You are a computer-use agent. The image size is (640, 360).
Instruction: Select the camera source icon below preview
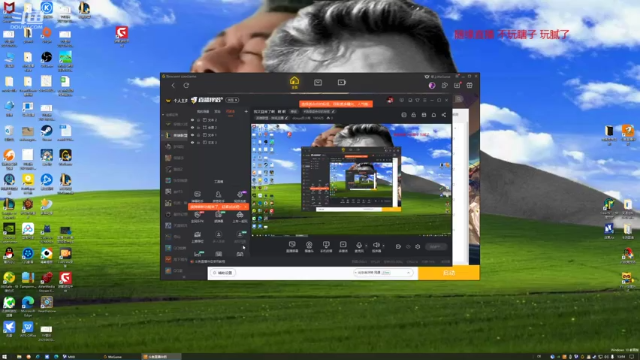(309, 246)
